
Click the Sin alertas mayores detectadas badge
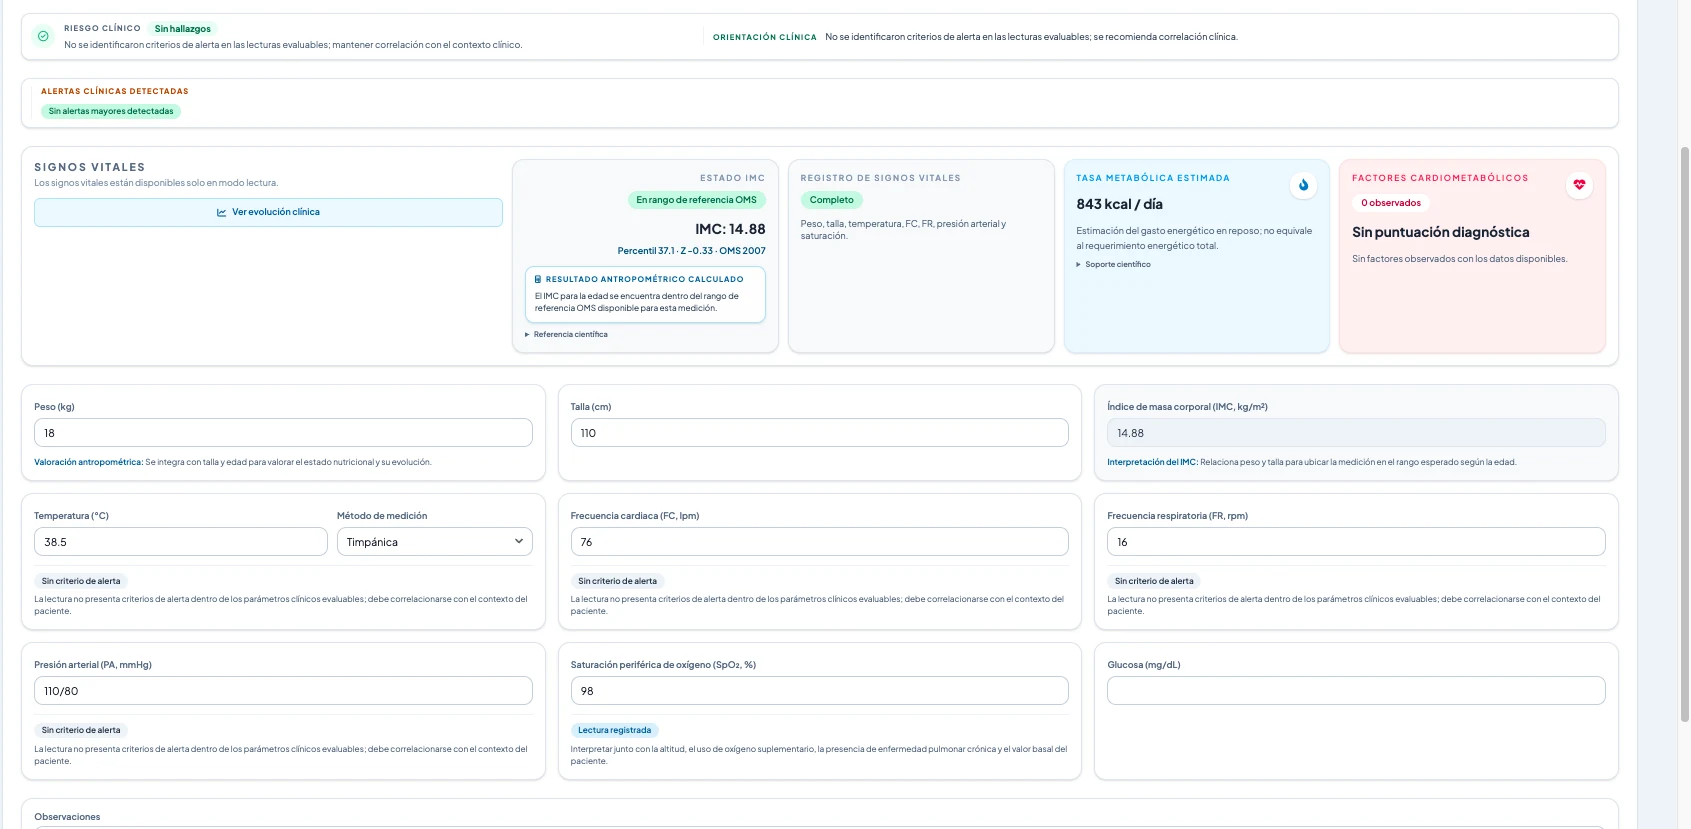click(111, 111)
